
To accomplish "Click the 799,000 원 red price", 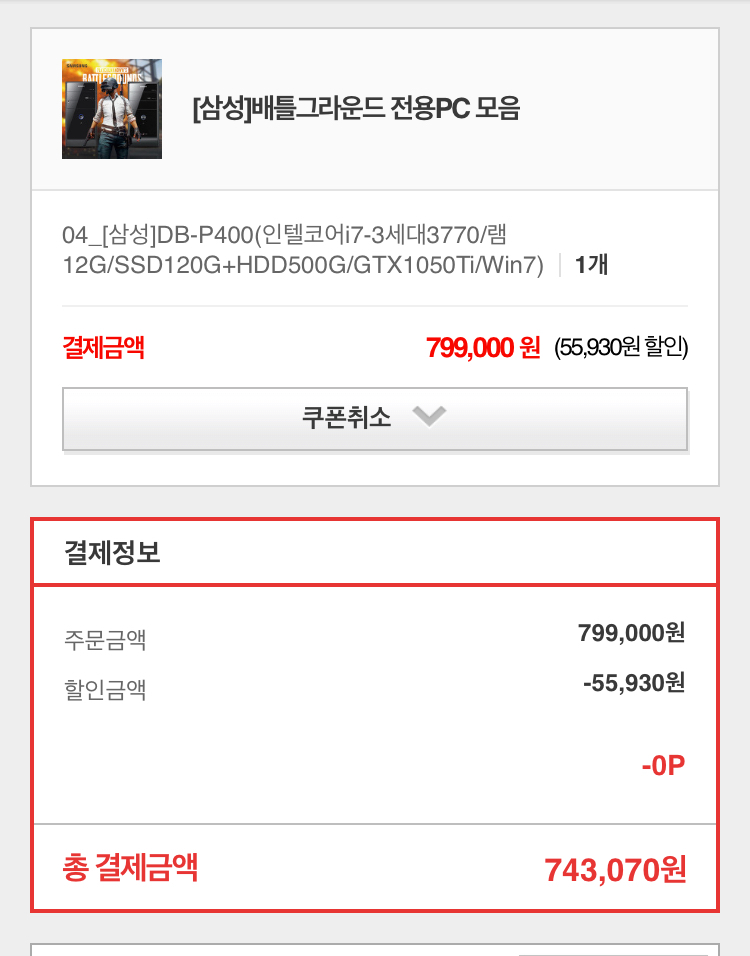I will point(483,348).
